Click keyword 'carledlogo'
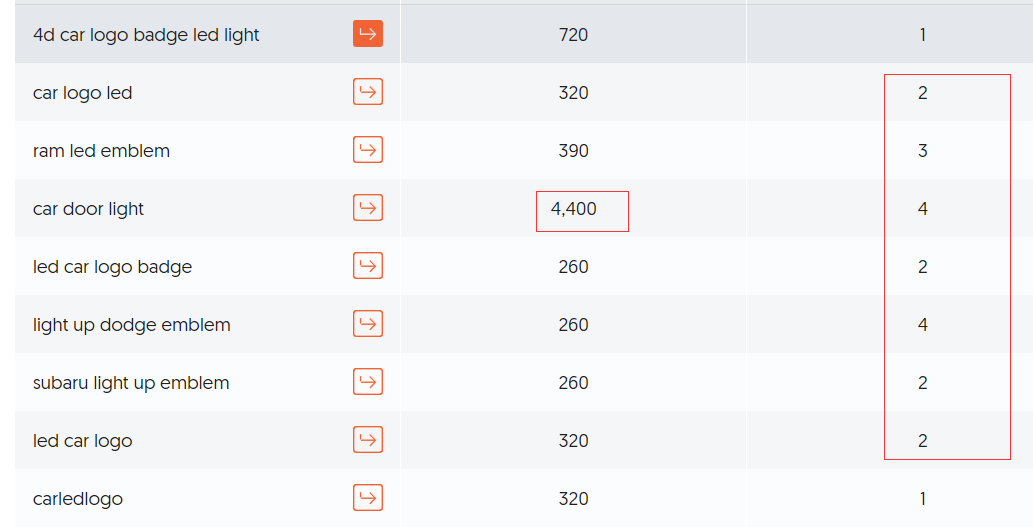1033x532 pixels. click(78, 498)
